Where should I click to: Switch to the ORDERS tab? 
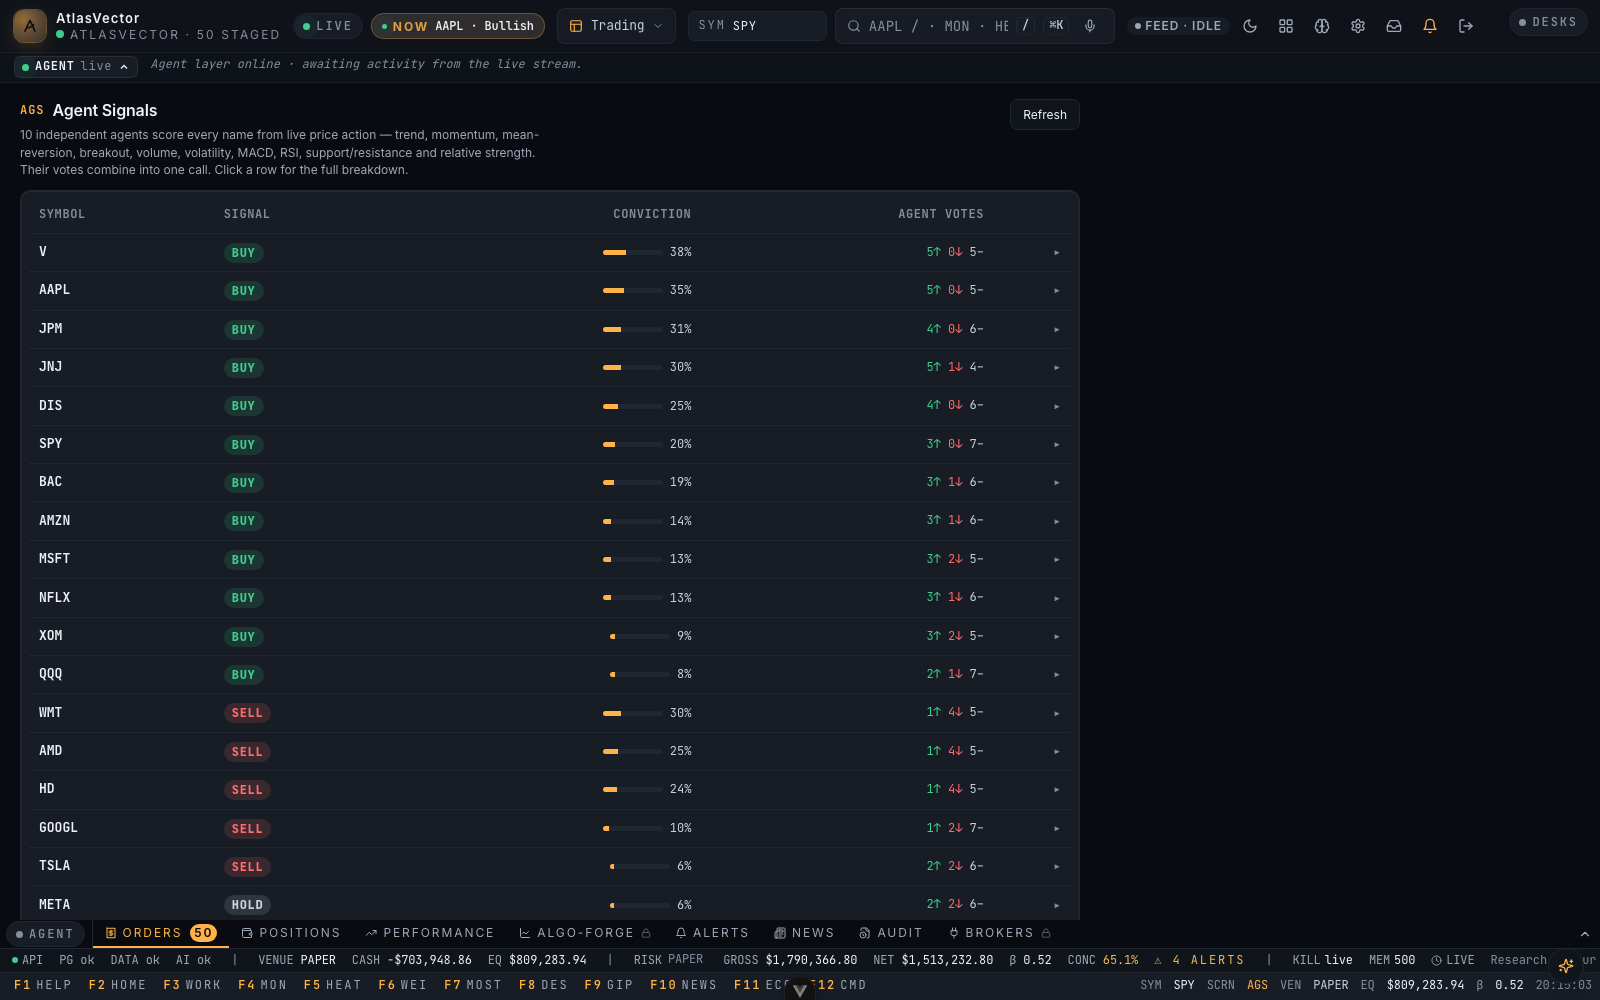(160, 934)
